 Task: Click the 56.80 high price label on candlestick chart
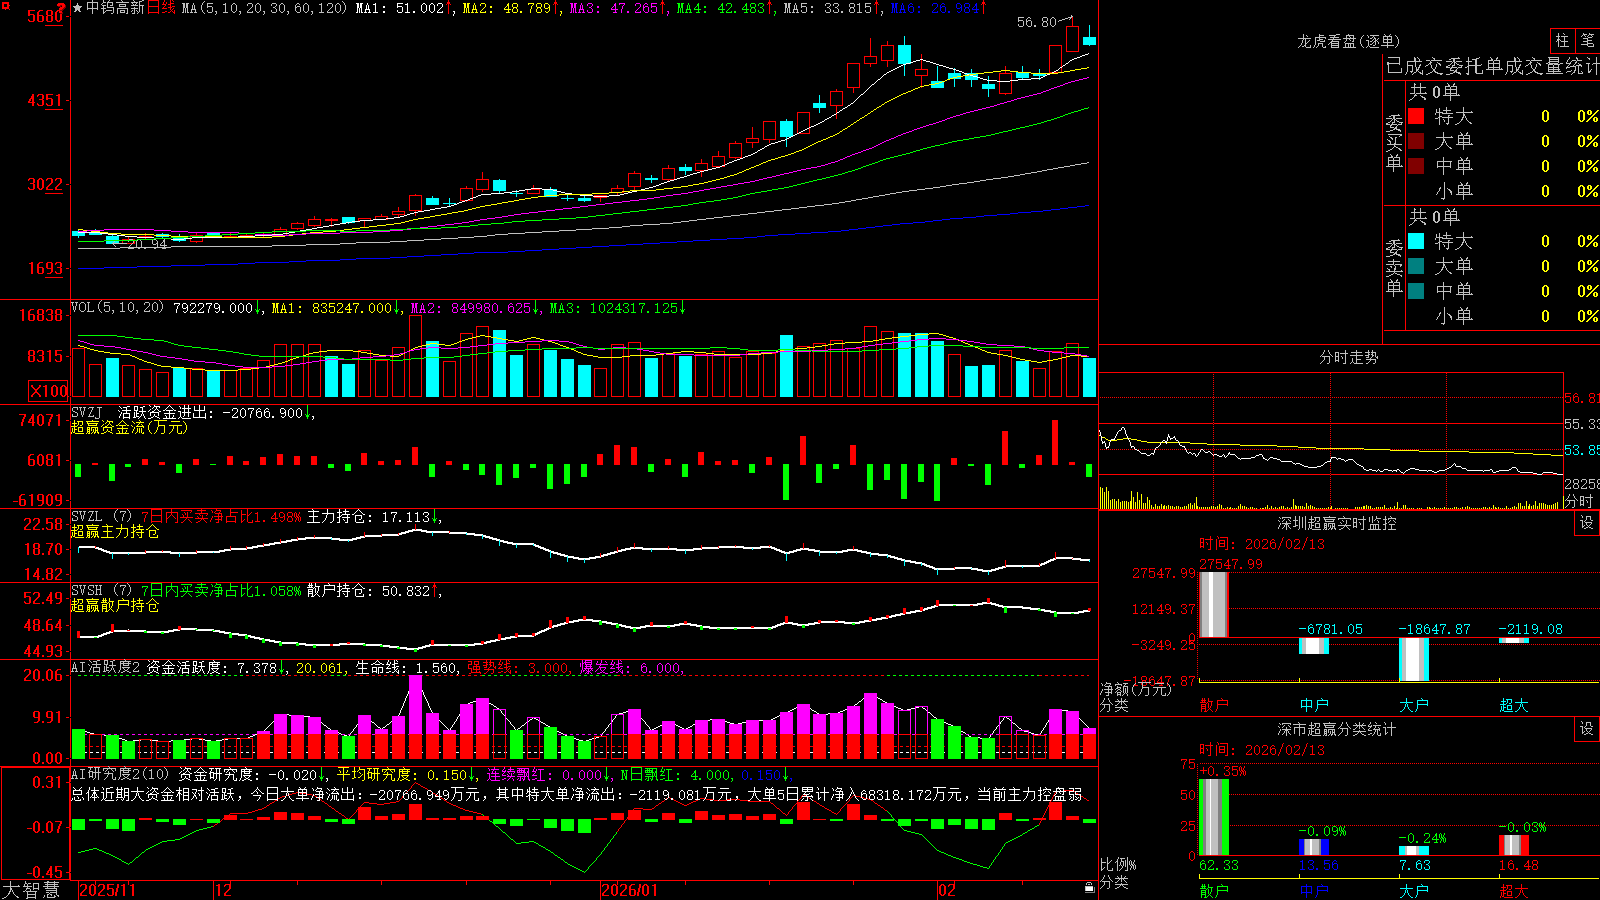pos(1037,22)
